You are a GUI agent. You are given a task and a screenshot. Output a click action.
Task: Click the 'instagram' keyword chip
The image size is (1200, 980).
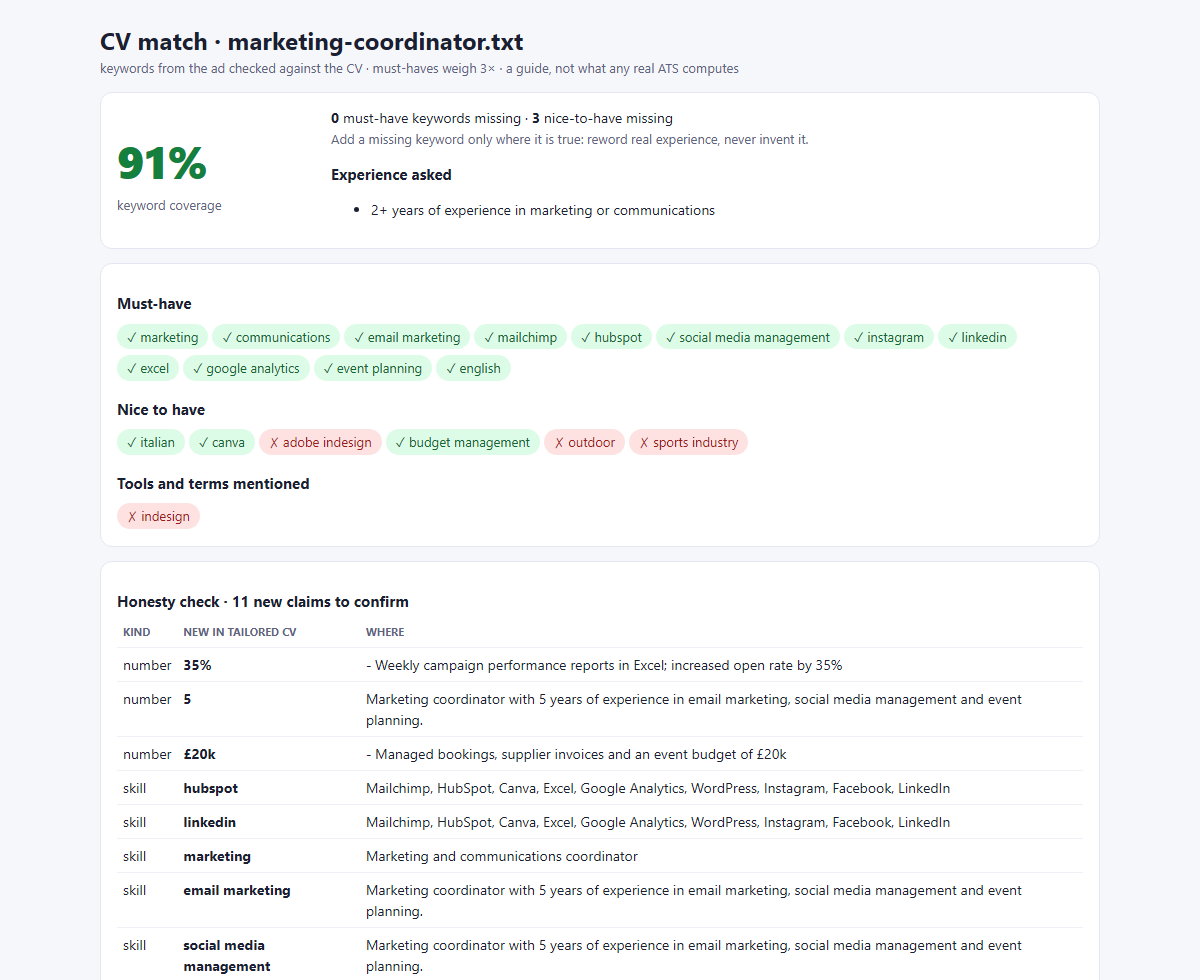[889, 337]
